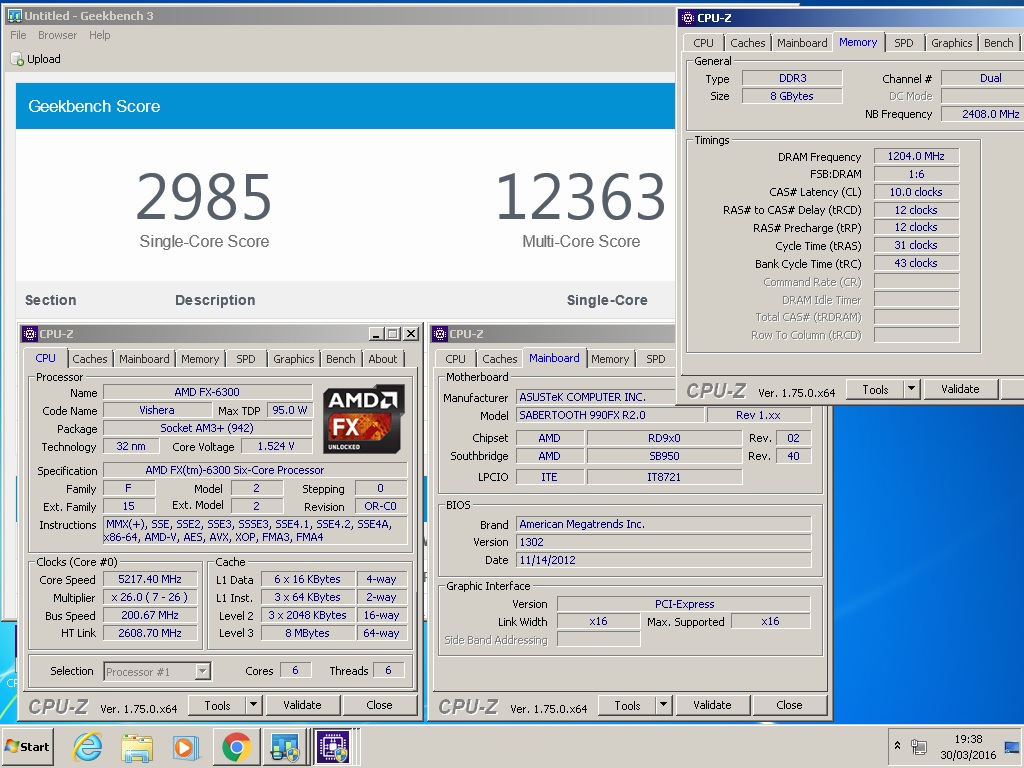1024x768 pixels.
Task: Click the Upload icon in Geekbench
Action: click(x=17, y=59)
